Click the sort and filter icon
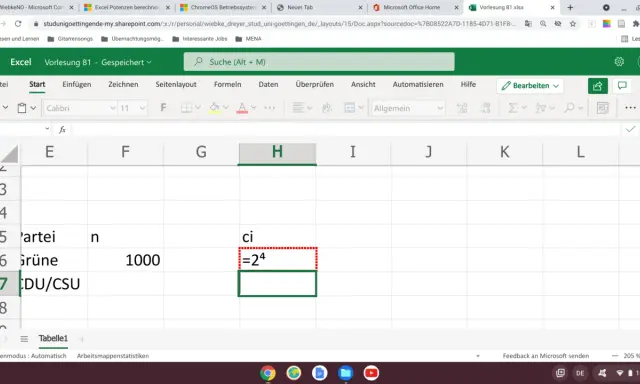Viewport: 640px width, 384px height. point(541,108)
